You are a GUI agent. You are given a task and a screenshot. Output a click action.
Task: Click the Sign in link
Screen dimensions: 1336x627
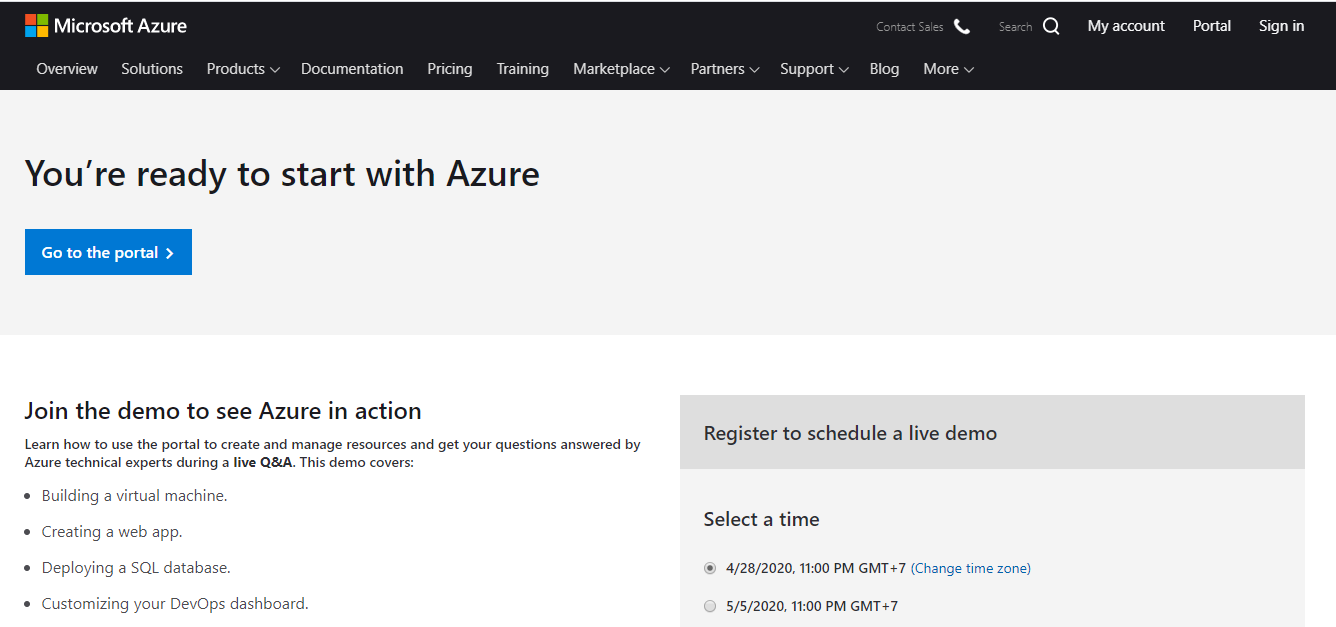tap(1281, 26)
